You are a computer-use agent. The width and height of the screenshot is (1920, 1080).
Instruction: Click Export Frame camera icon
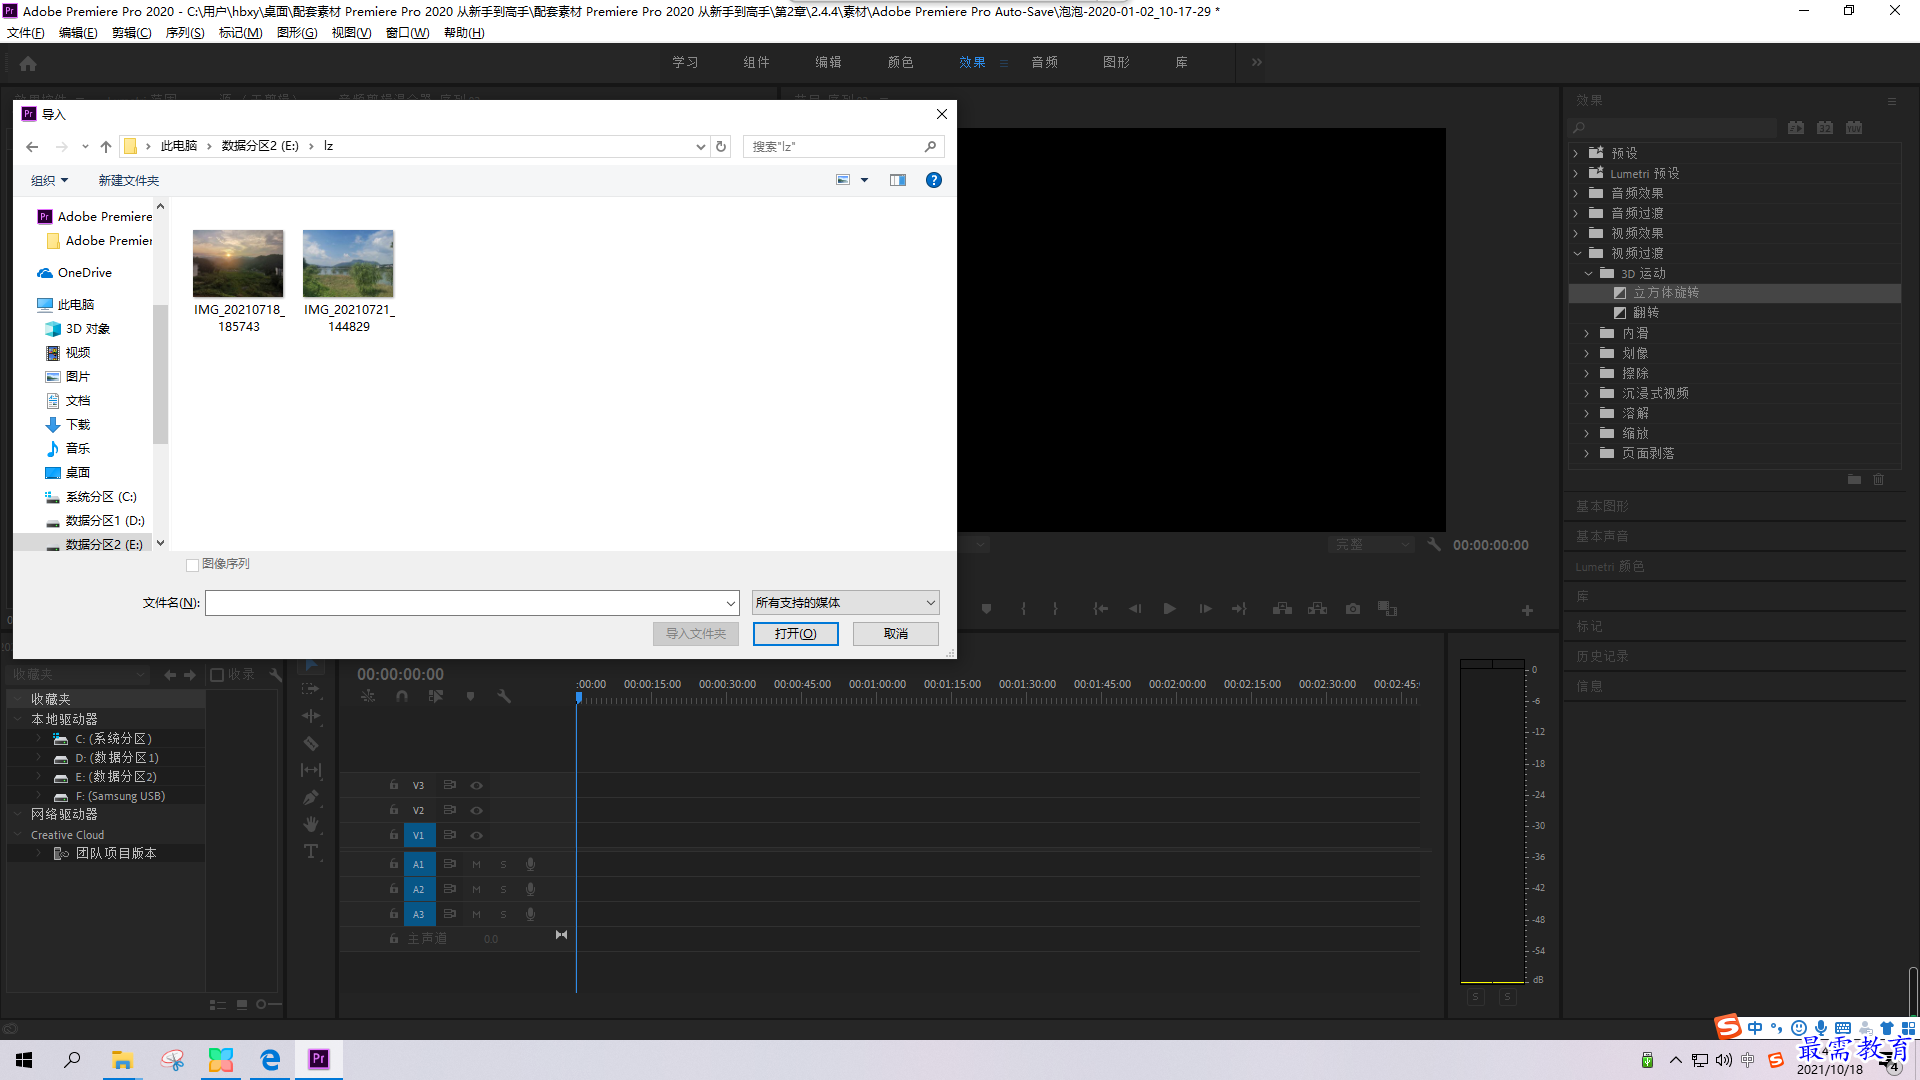(x=1353, y=608)
